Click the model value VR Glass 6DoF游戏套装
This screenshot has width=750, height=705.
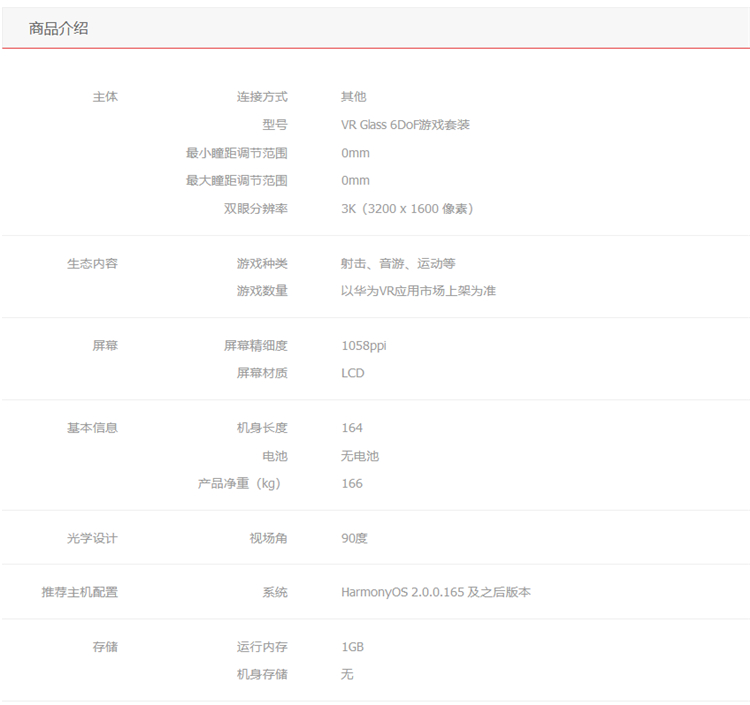(405, 125)
